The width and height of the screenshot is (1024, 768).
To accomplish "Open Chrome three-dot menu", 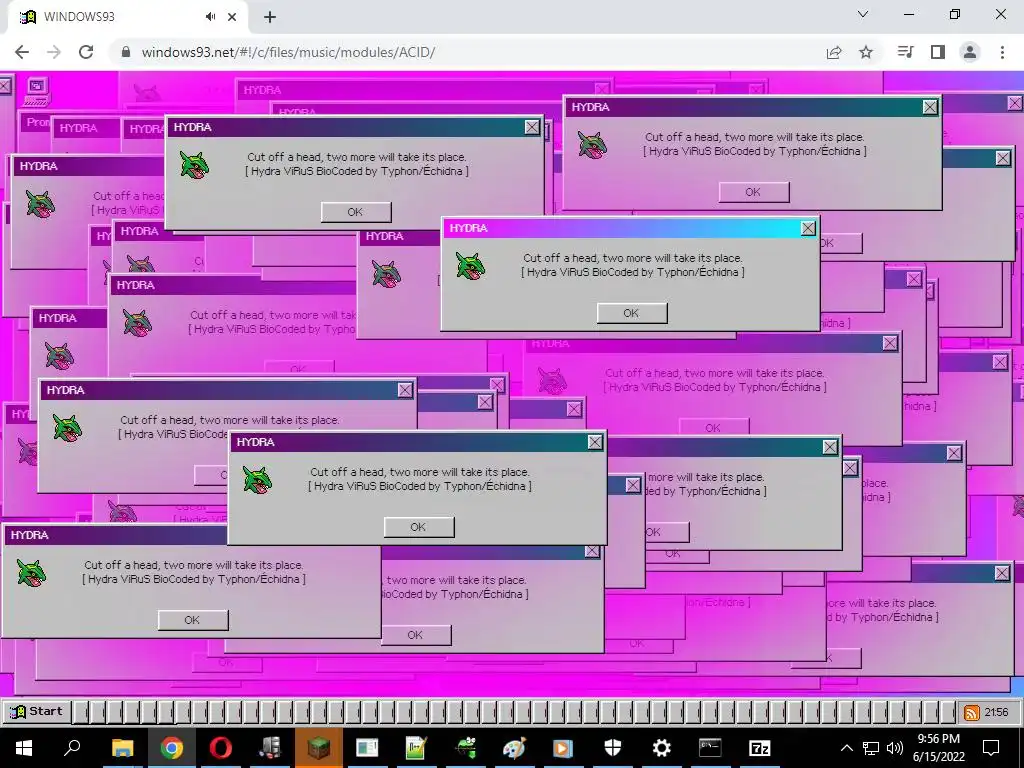I will coord(1002,52).
